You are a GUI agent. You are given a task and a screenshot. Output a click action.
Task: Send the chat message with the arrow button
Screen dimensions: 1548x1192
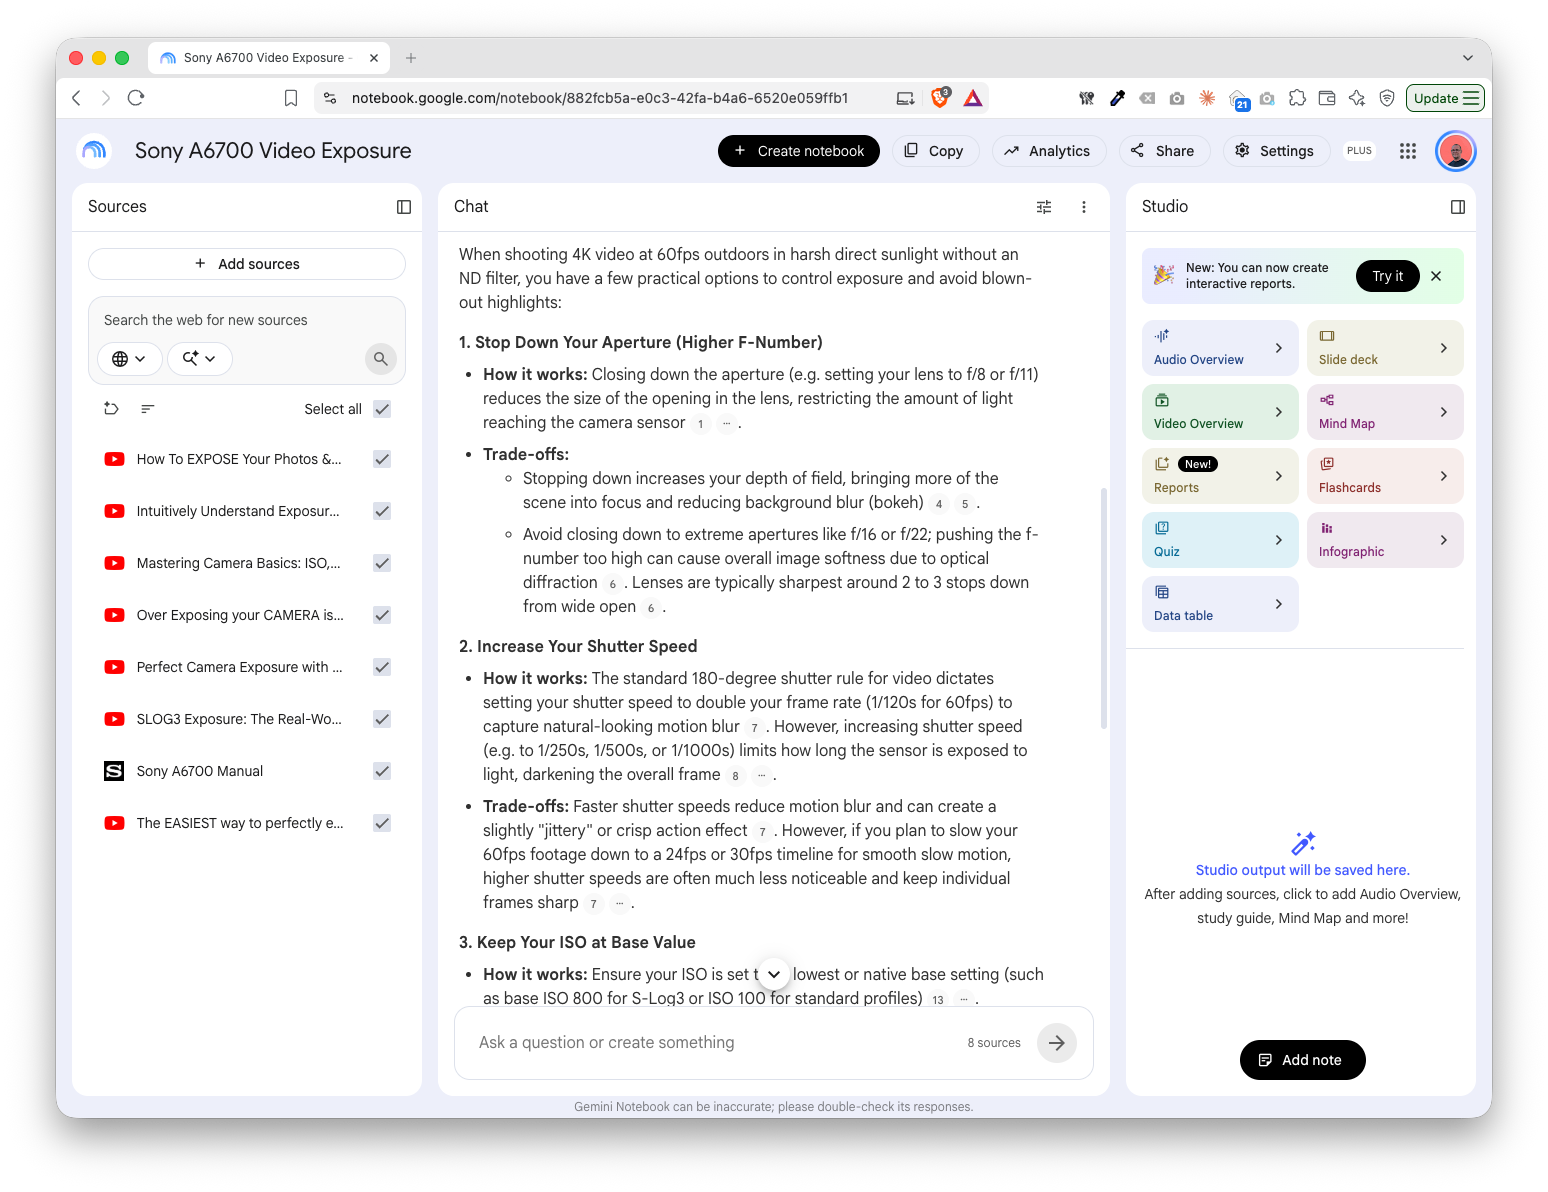[1057, 1043]
